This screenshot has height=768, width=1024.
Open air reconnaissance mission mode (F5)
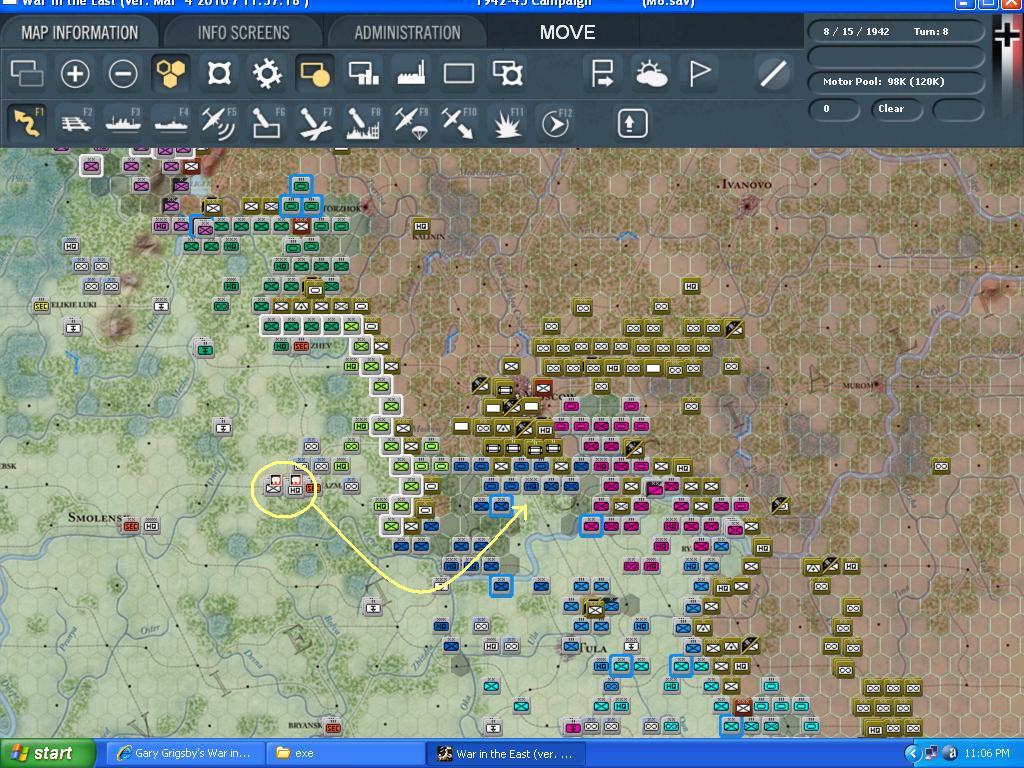click(x=218, y=122)
